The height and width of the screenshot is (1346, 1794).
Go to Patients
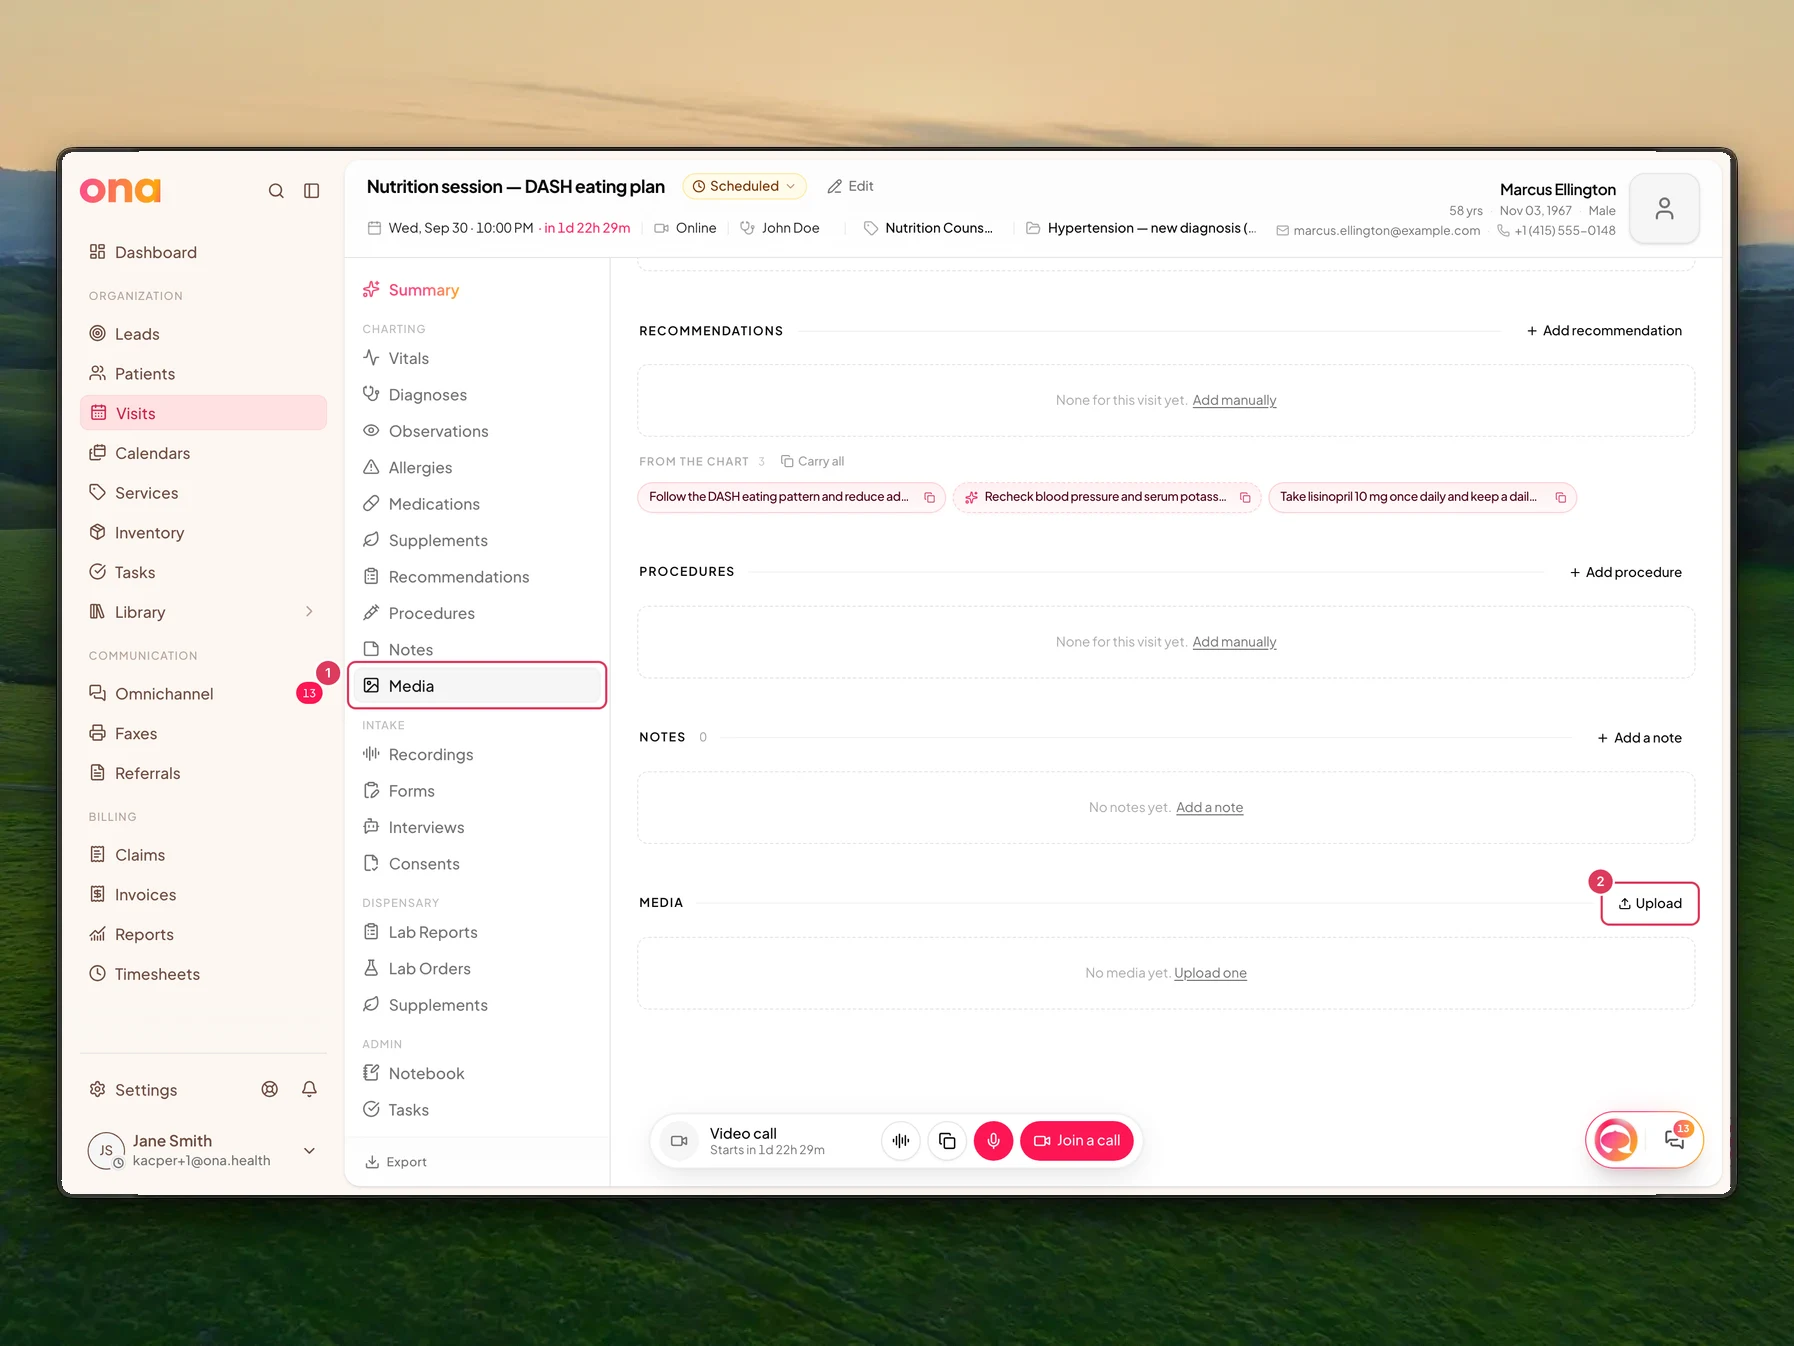coord(203,374)
